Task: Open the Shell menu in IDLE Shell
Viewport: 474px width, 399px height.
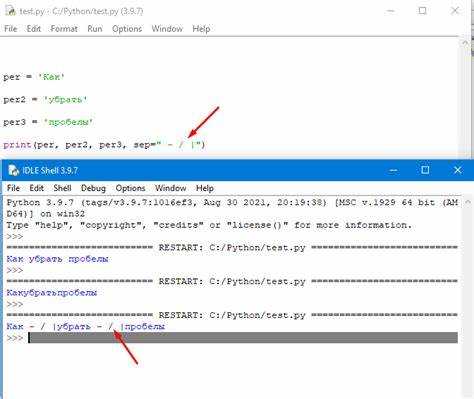Action: (x=62, y=188)
